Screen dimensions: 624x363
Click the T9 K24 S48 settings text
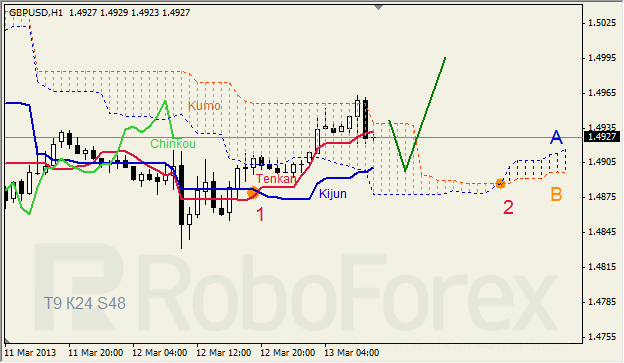pyautogui.click(x=85, y=304)
